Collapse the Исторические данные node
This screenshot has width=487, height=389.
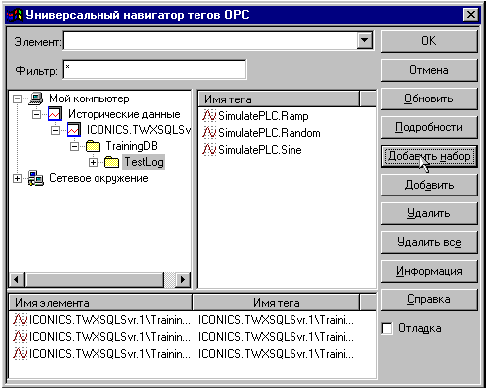pos(36,115)
